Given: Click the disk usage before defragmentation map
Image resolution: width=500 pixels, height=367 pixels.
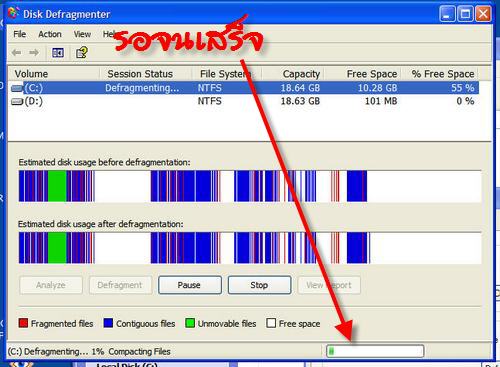Looking at the screenshot, I should [250, 186].
